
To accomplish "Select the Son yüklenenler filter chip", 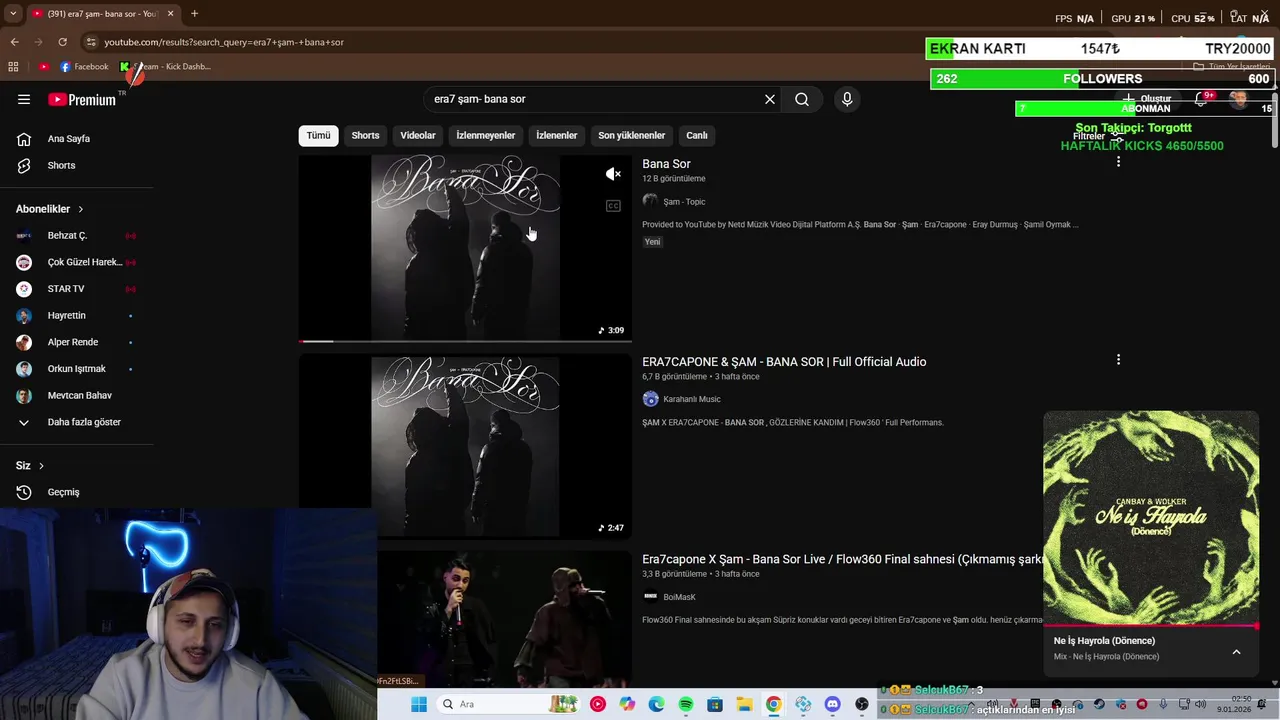I will 631,135.
